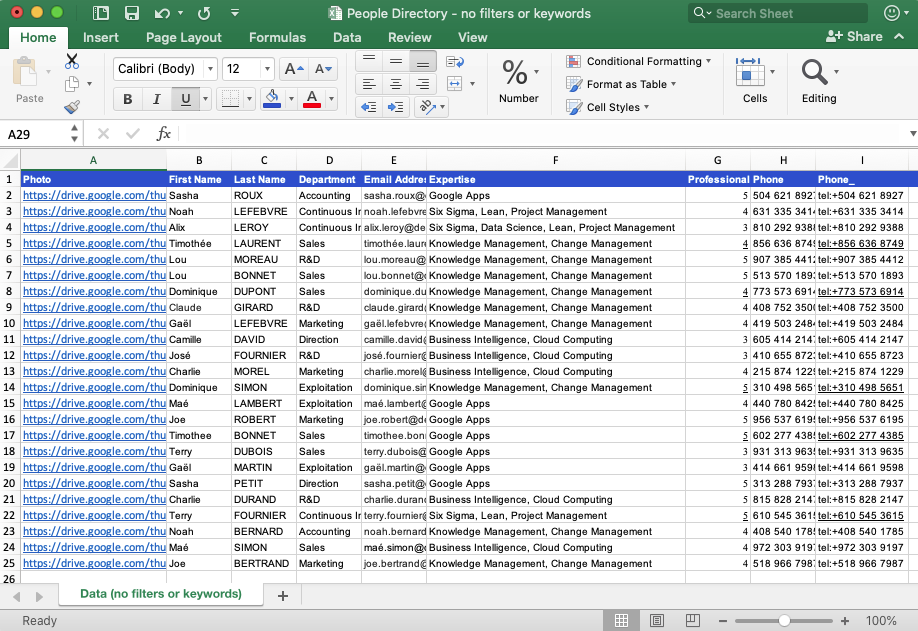
Task: Switch to the Insert ribbon tab
Action: 101,37
